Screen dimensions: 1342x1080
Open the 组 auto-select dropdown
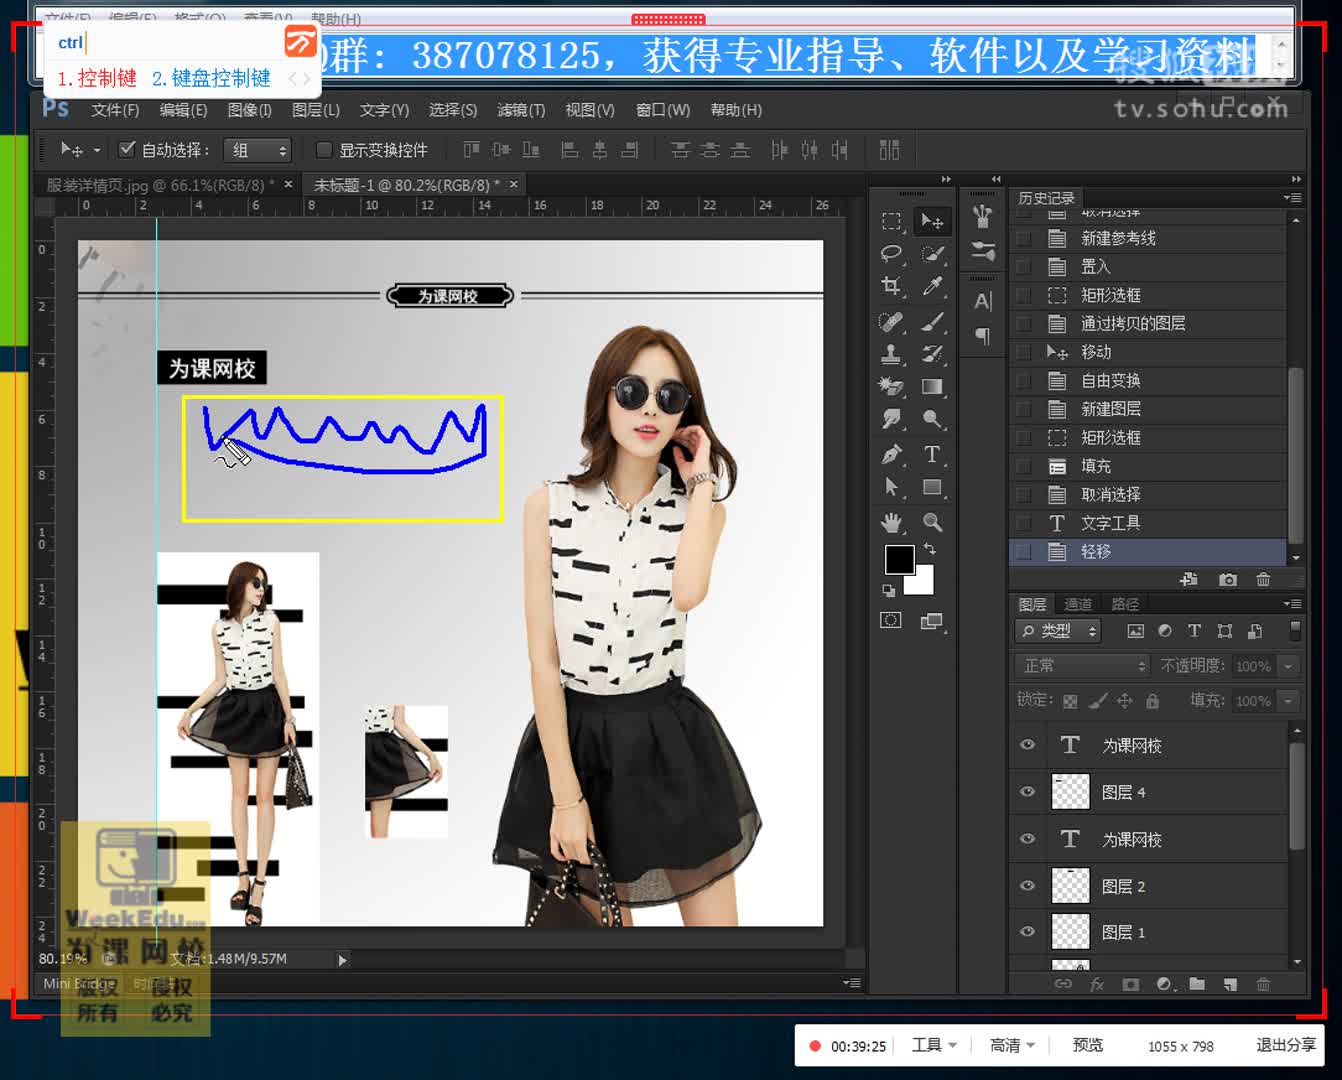pos(257,150)
